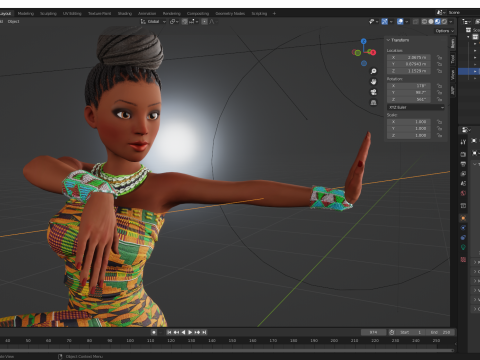The height and width of the screenshot is (360, 480).
Task: Open the Object menu in viewport header
Action: pos(13,21)
